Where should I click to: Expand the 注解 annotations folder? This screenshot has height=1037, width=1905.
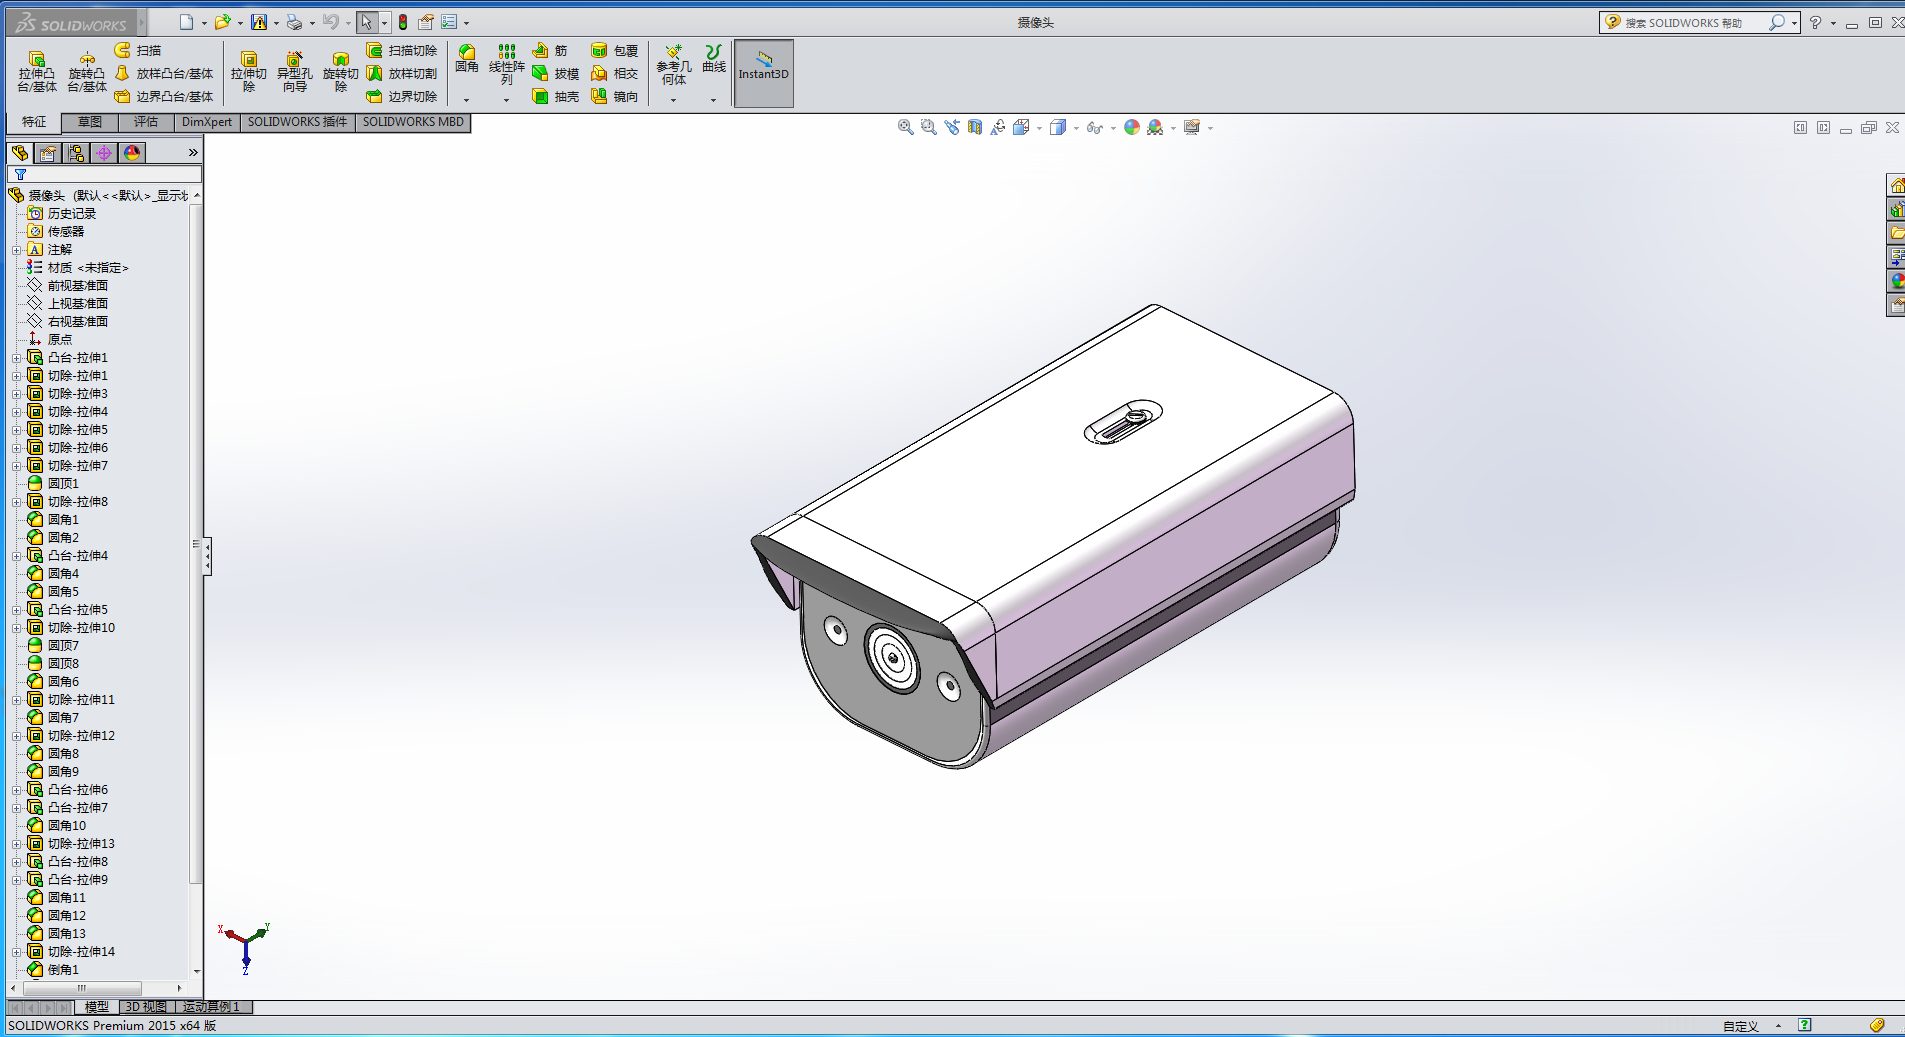(16, 250)
